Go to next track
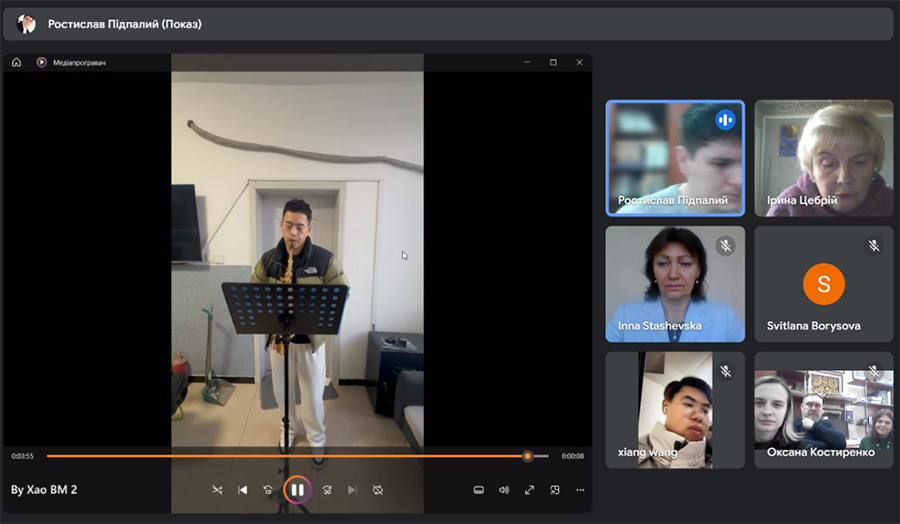900x524 pixels. pos(352,490)
